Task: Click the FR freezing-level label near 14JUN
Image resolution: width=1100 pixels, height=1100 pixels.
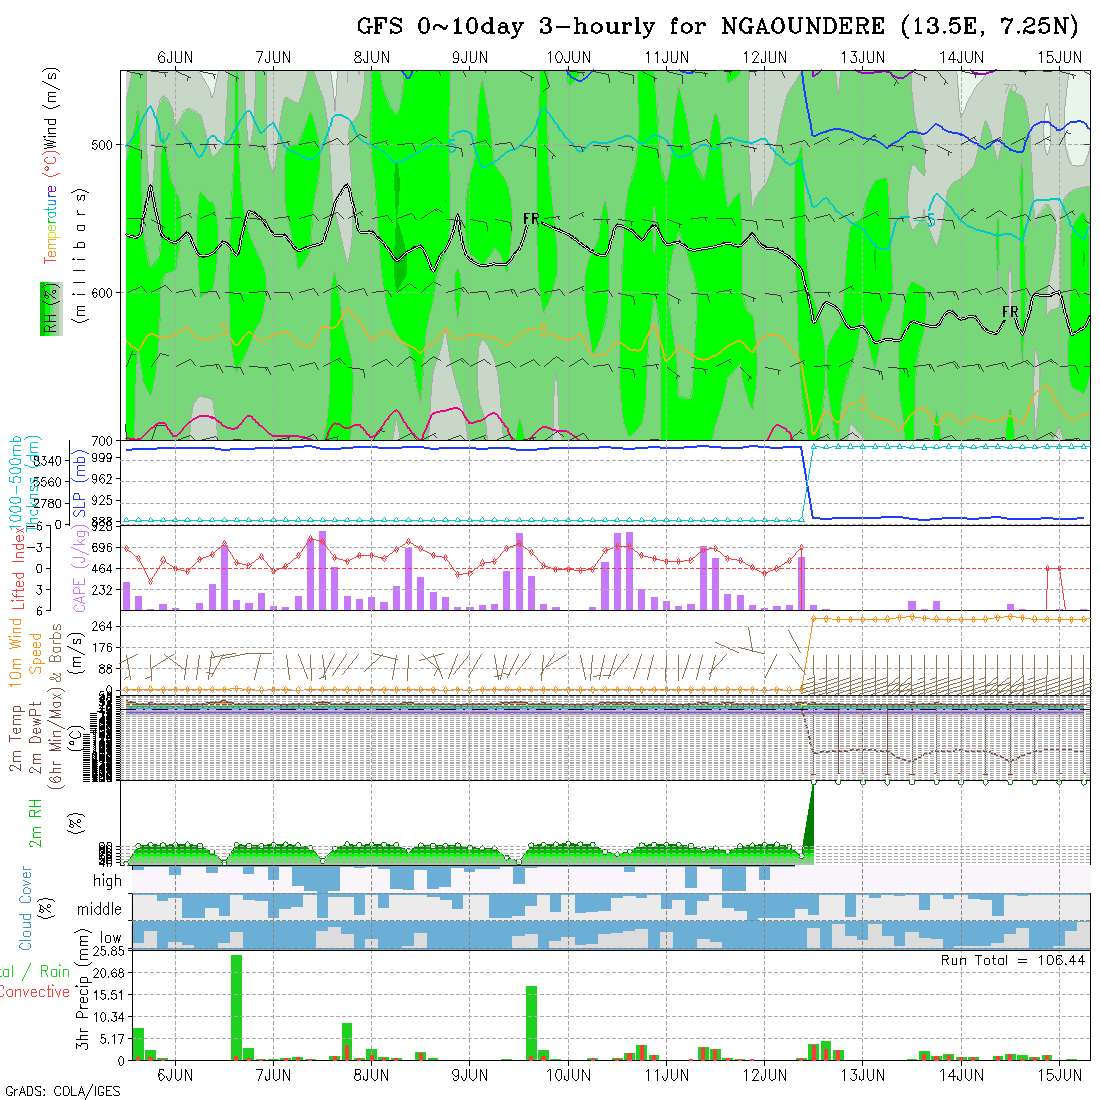Action: point(1011,313)
